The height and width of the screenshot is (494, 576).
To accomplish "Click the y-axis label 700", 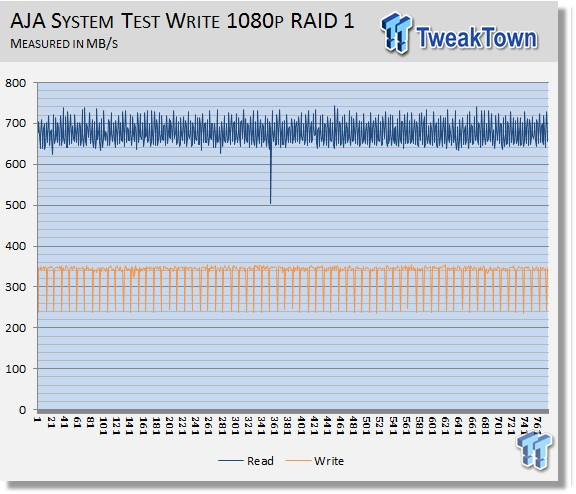I will (16, 123).
